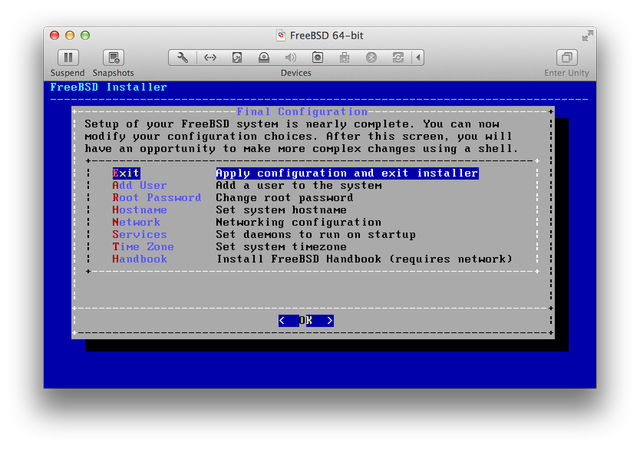The height and width of the screenshot is (449, 640).
Task: Click 'Add a user to the system' text
Action: click(x=299, y=185)
